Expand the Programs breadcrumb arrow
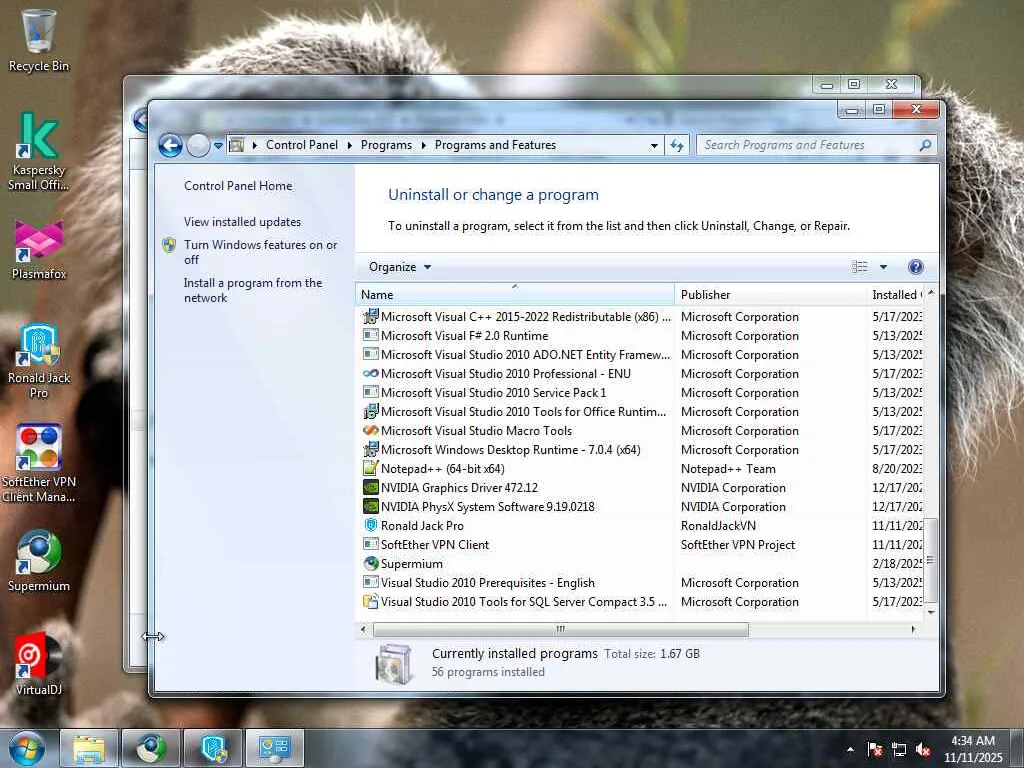This screenshot has height=768, width=1024. coord(423,145)
